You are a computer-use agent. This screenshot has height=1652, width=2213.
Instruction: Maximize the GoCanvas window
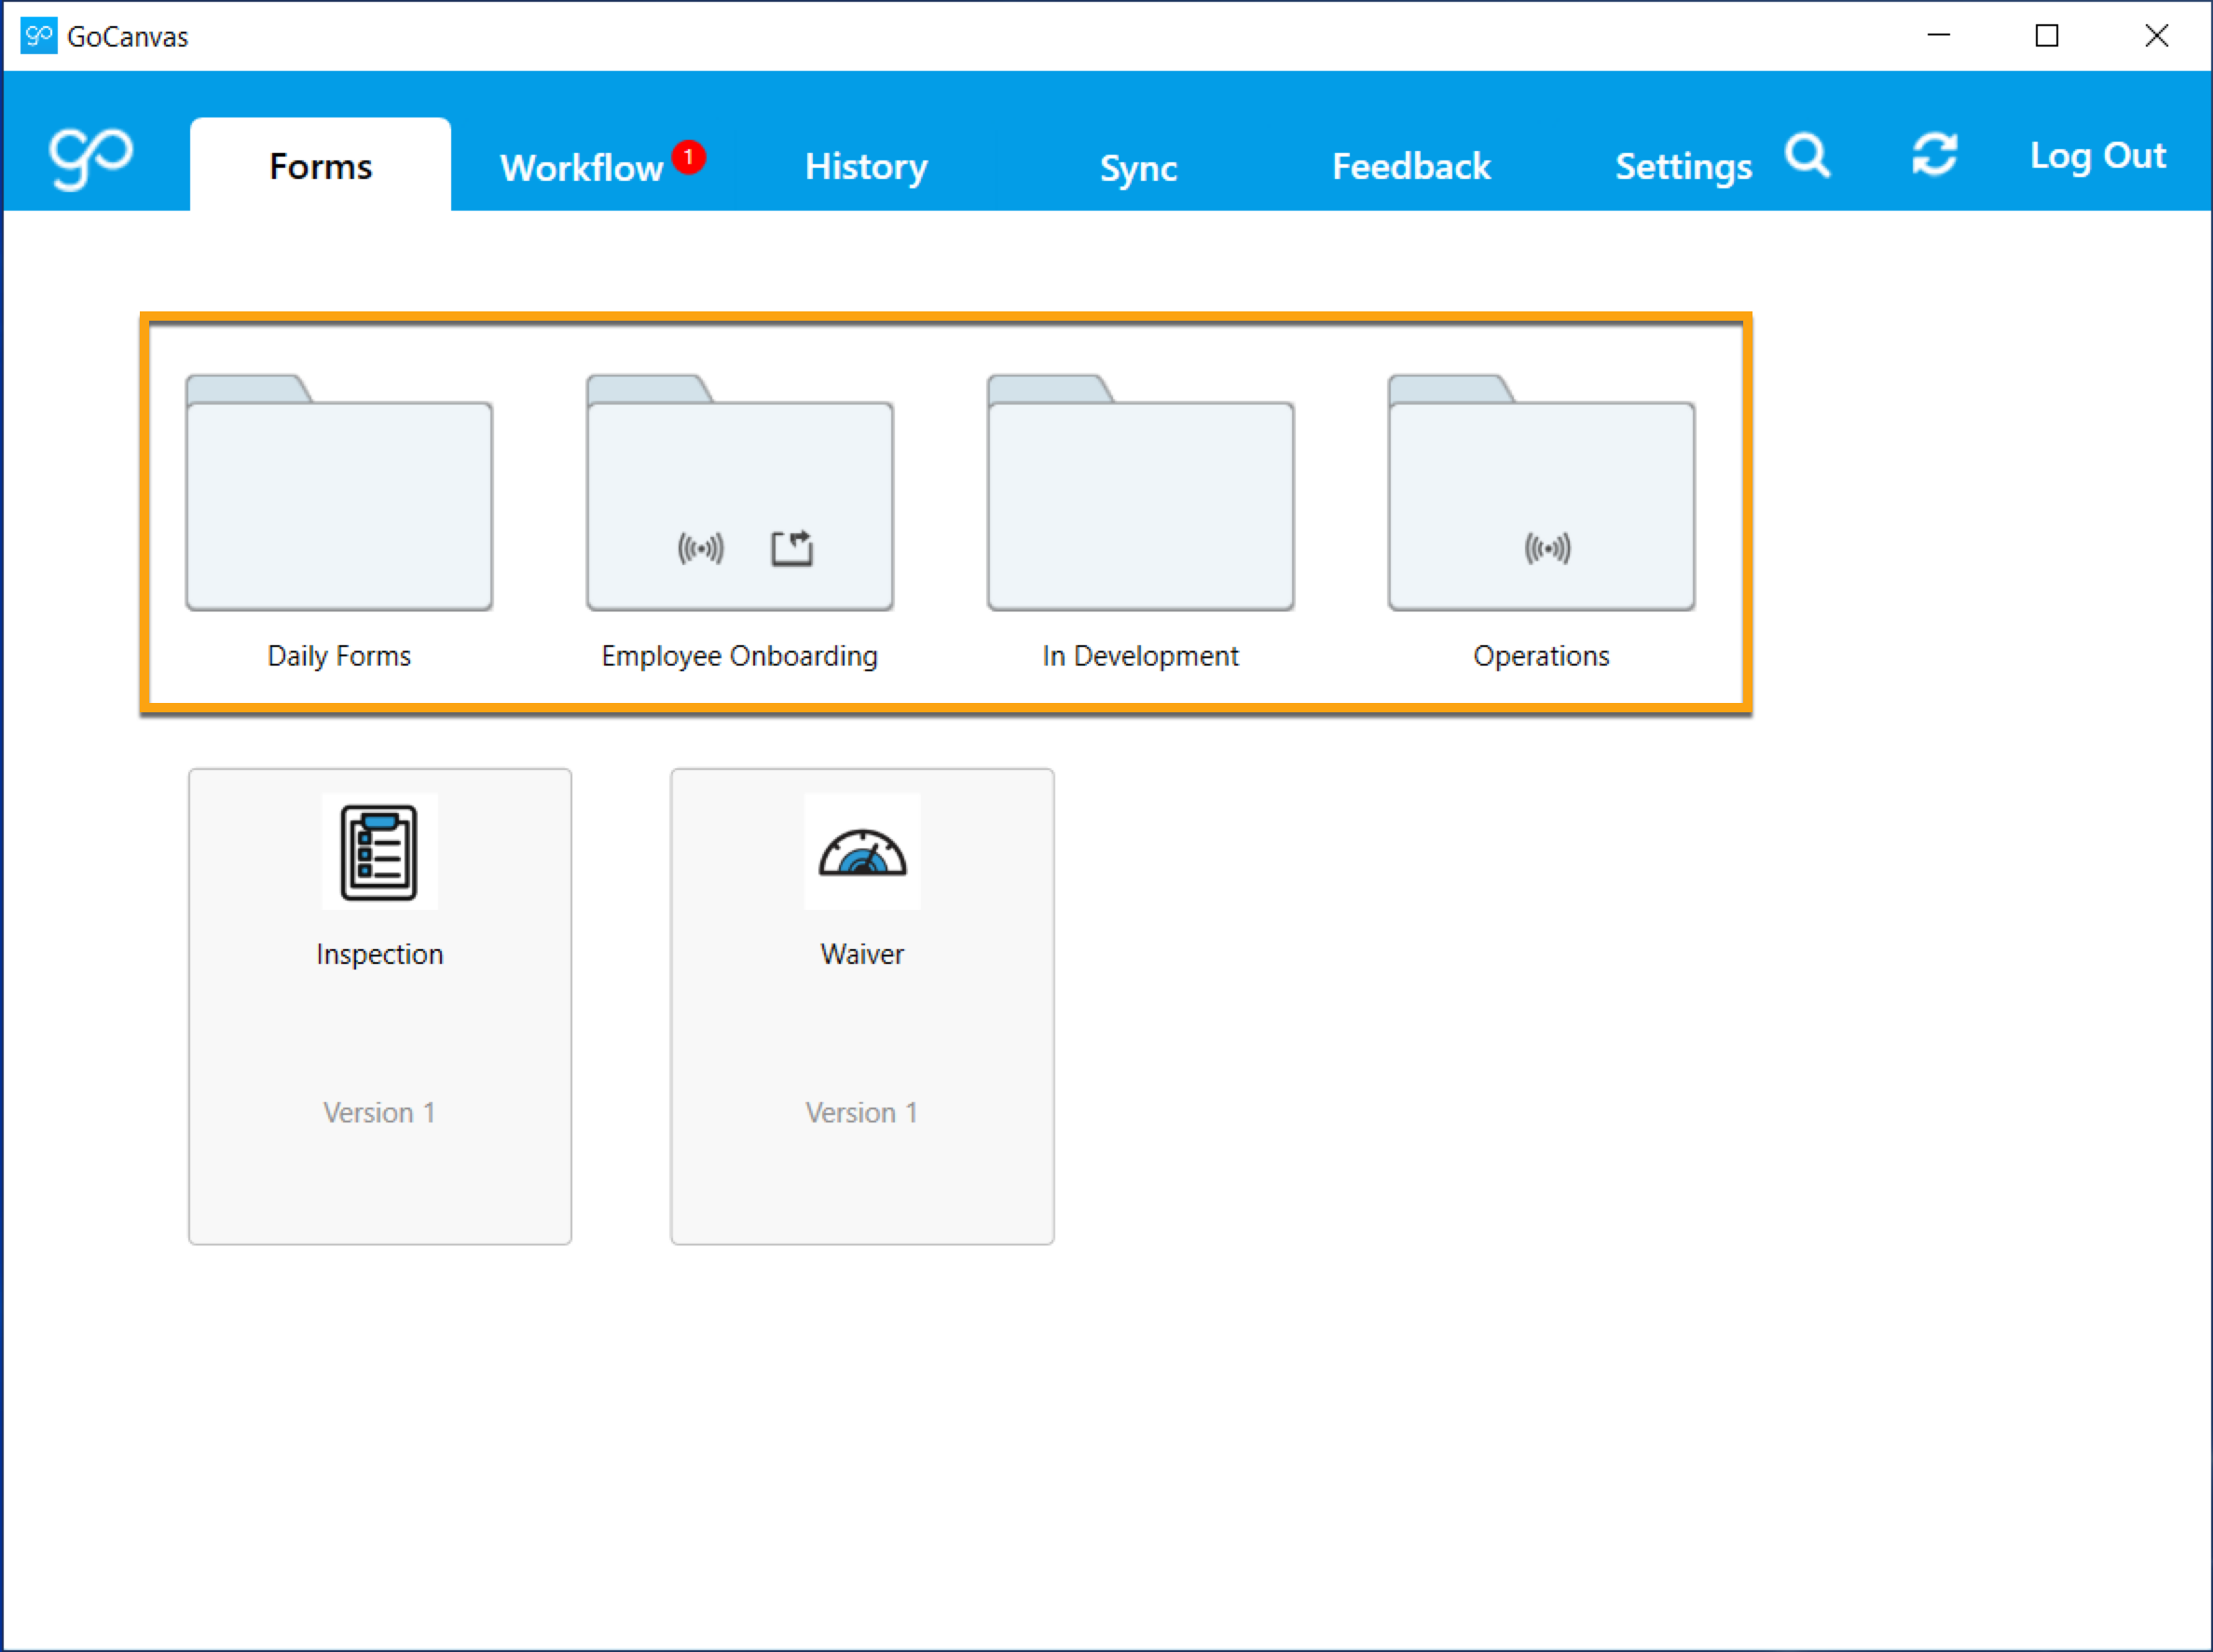click(x=2047, y=35)
